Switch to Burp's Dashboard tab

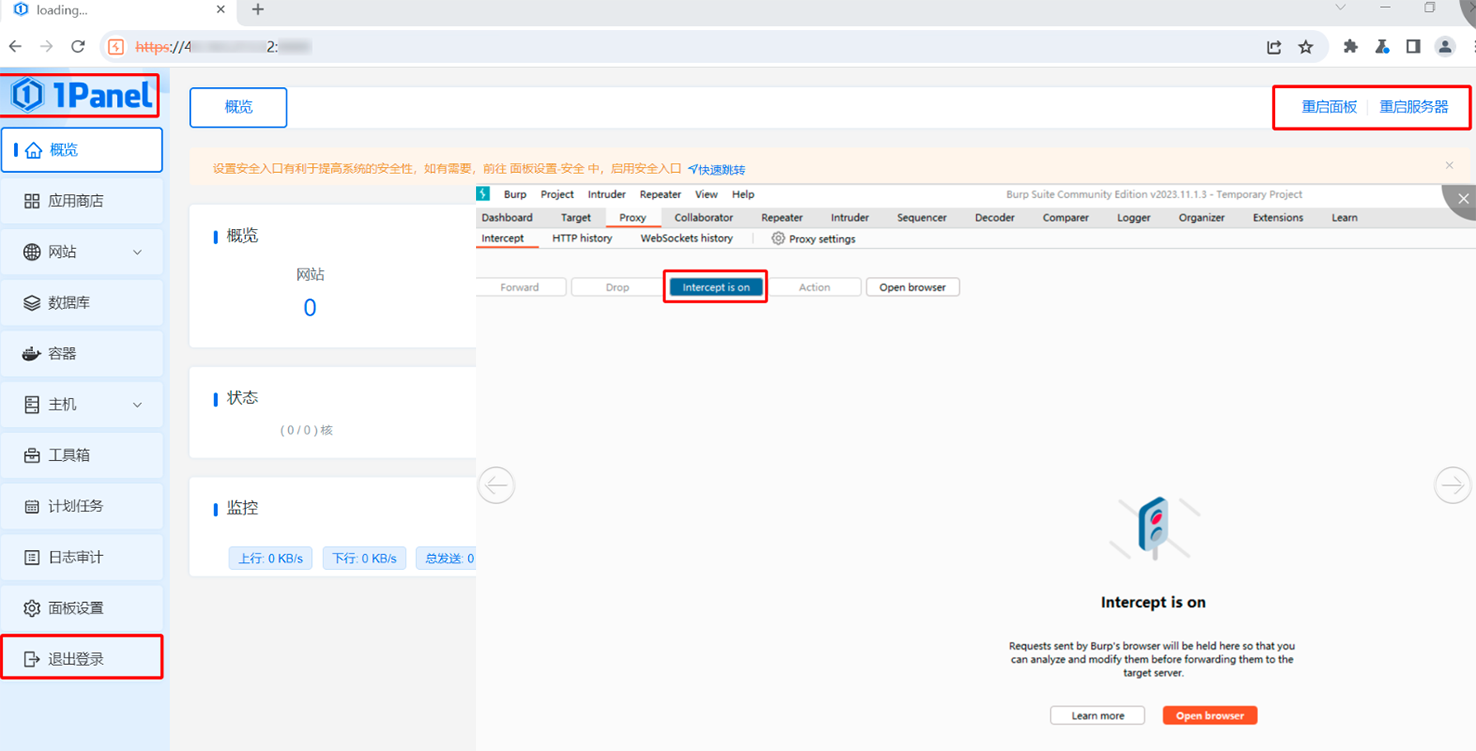(x=507, y=217)
